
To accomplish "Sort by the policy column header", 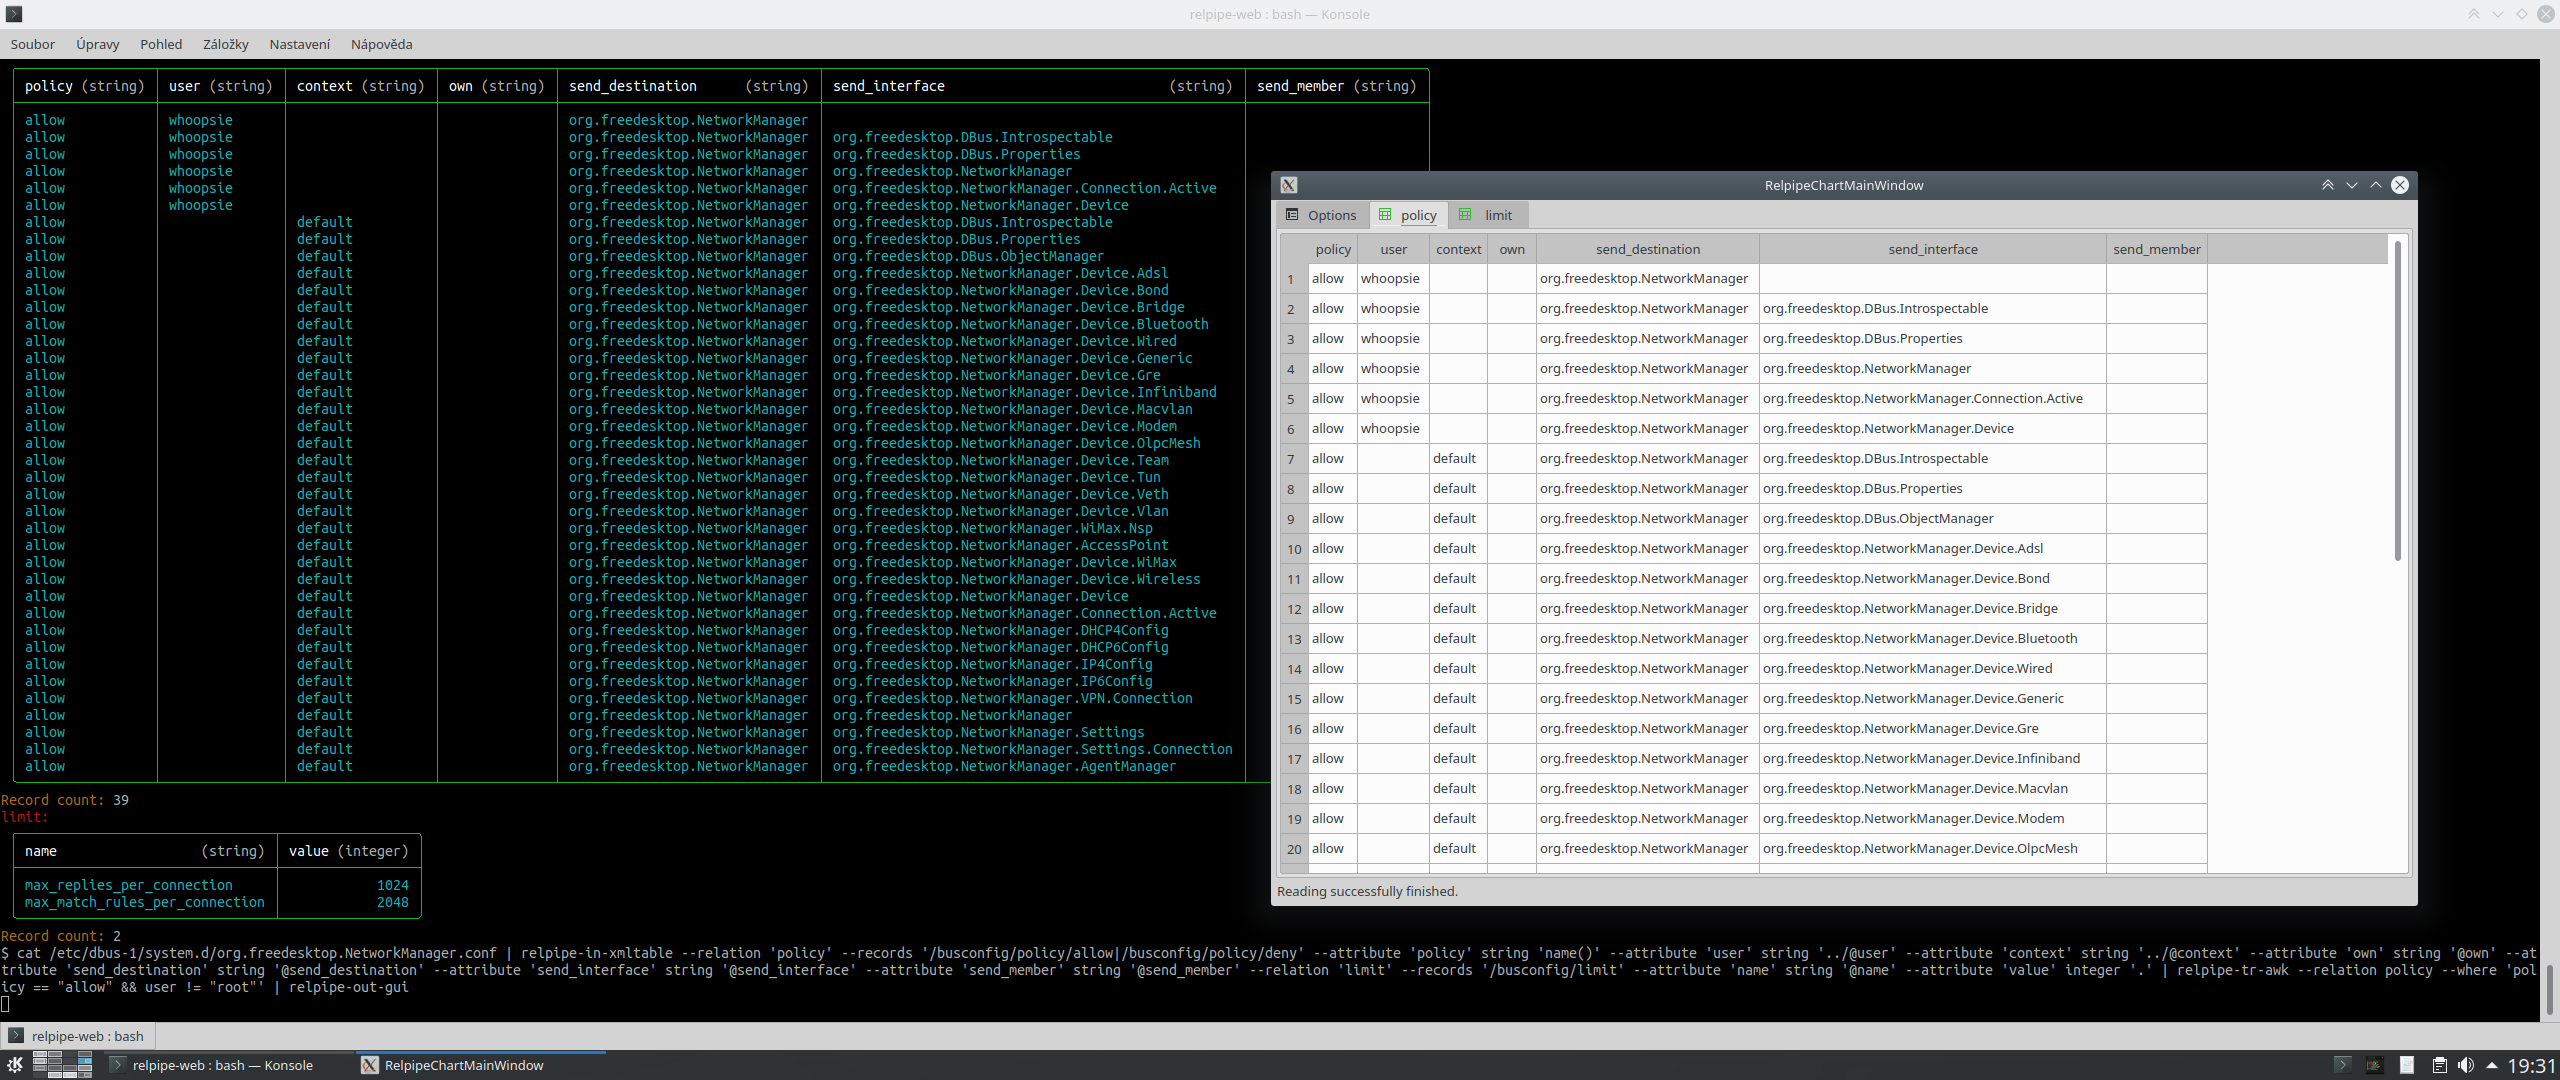I will [1333, 249].
